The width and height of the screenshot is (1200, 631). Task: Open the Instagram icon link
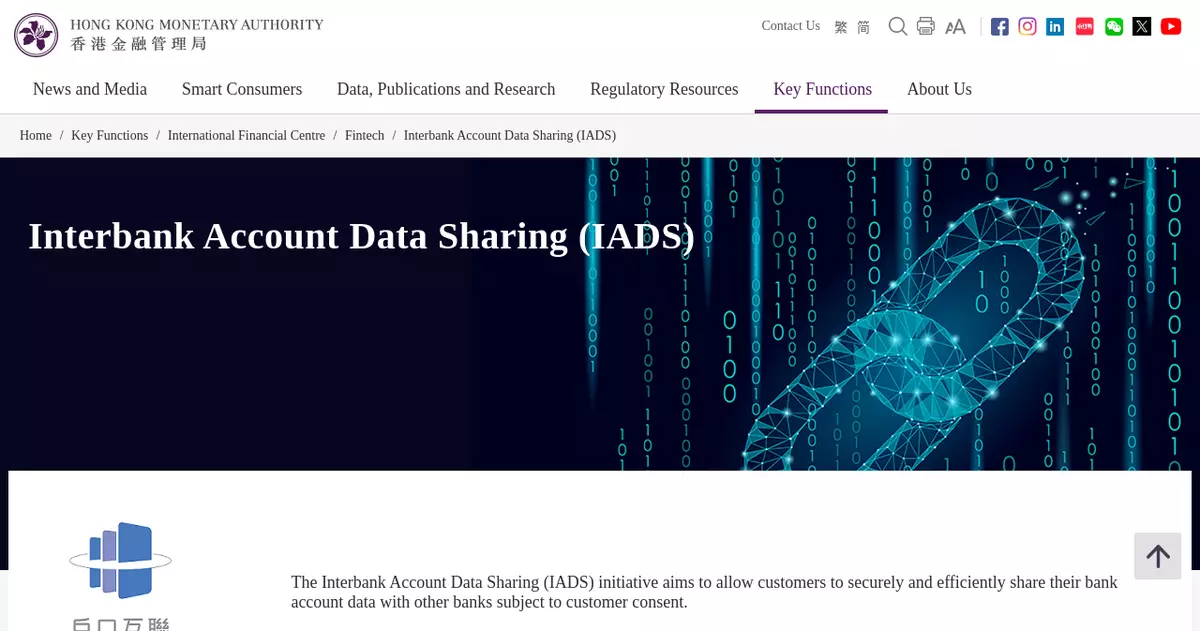click(x=1028, y=27)
